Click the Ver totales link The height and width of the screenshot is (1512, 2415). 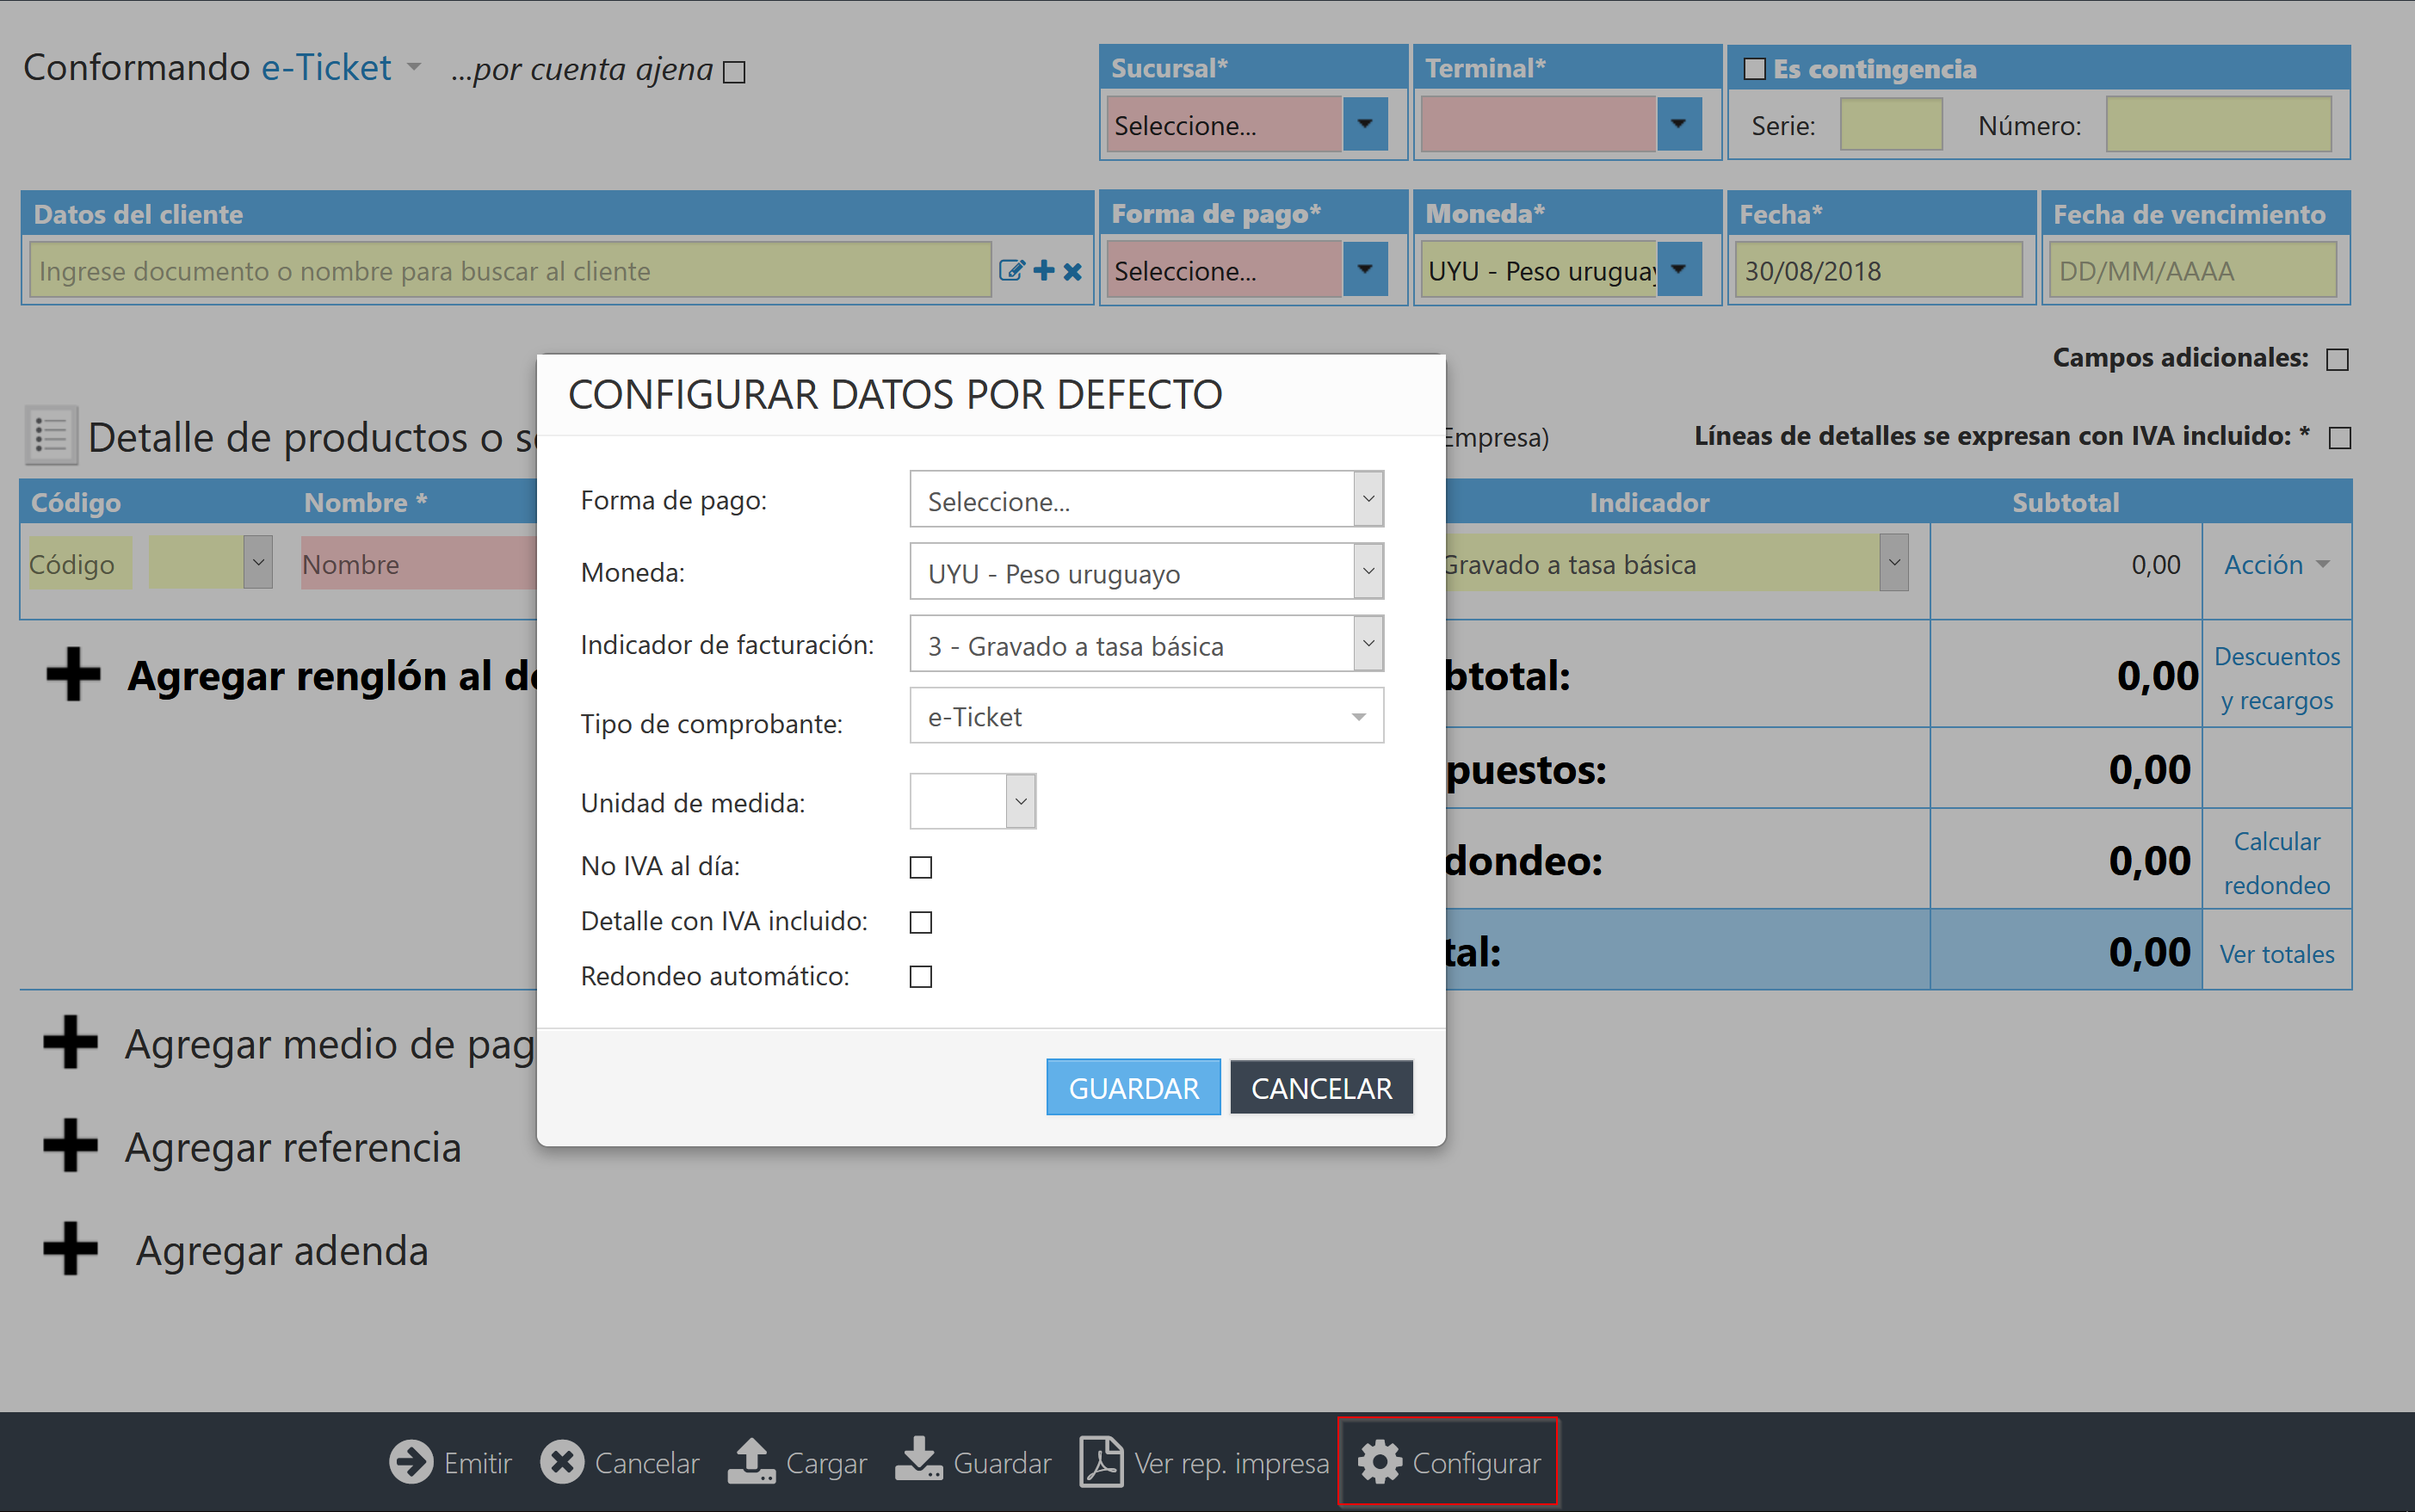point(2276,953)
